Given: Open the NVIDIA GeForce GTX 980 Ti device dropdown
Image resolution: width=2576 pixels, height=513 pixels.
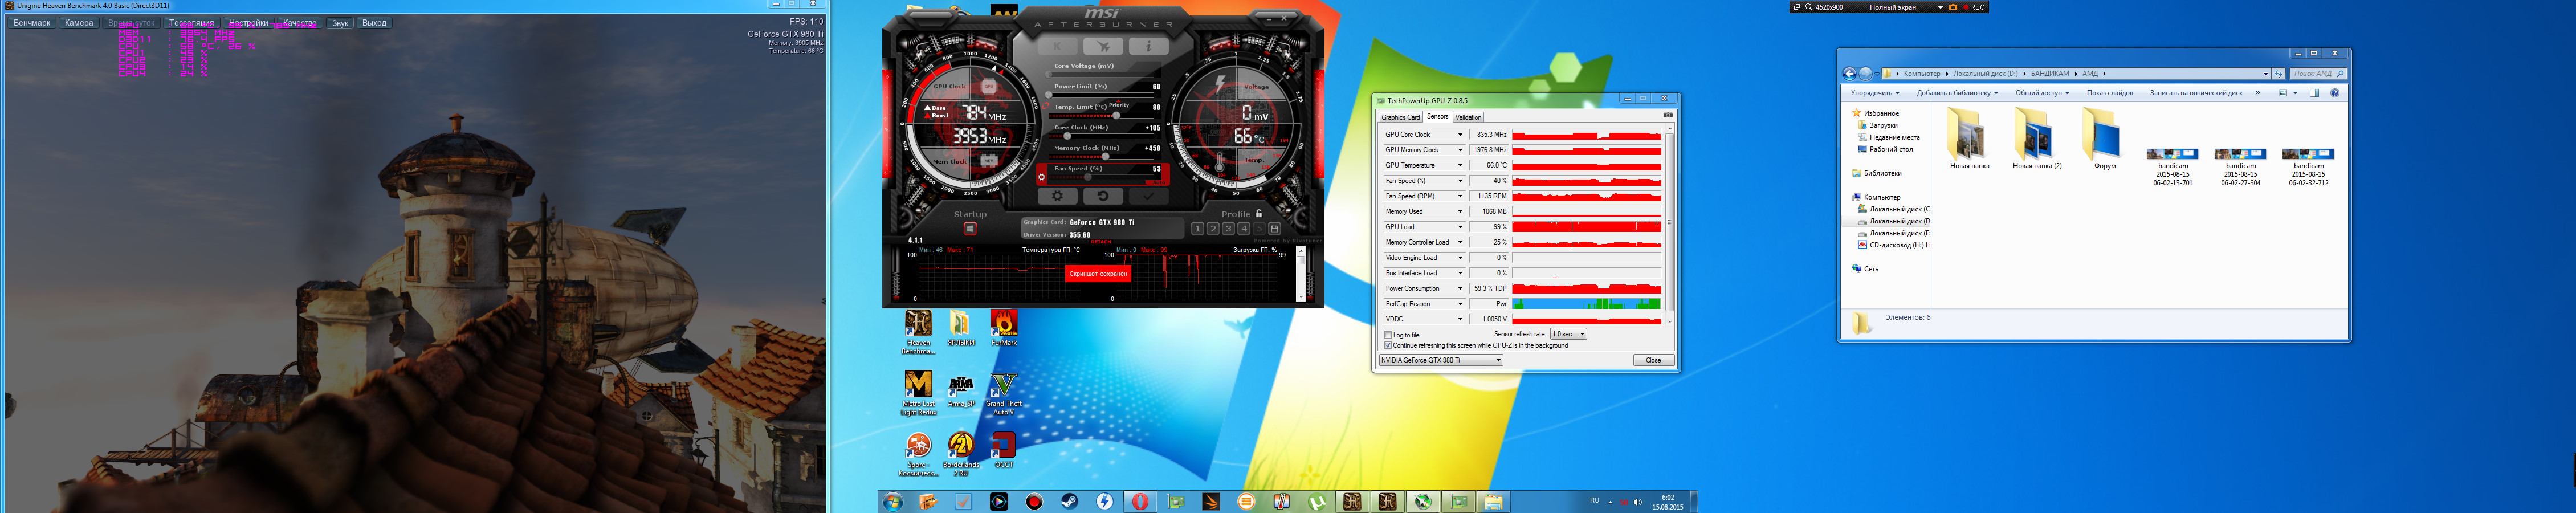Looking at the screenshot, I should (x=1441, y=360).
